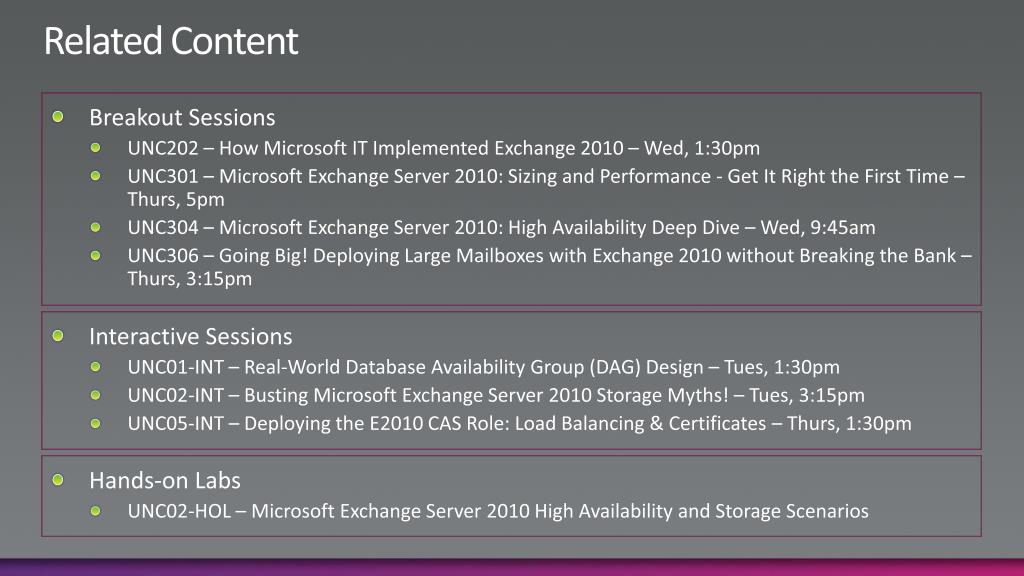
Task: Click UNC02-HOL High Availability Storage Scenarios line
Action: click(498, 511)
